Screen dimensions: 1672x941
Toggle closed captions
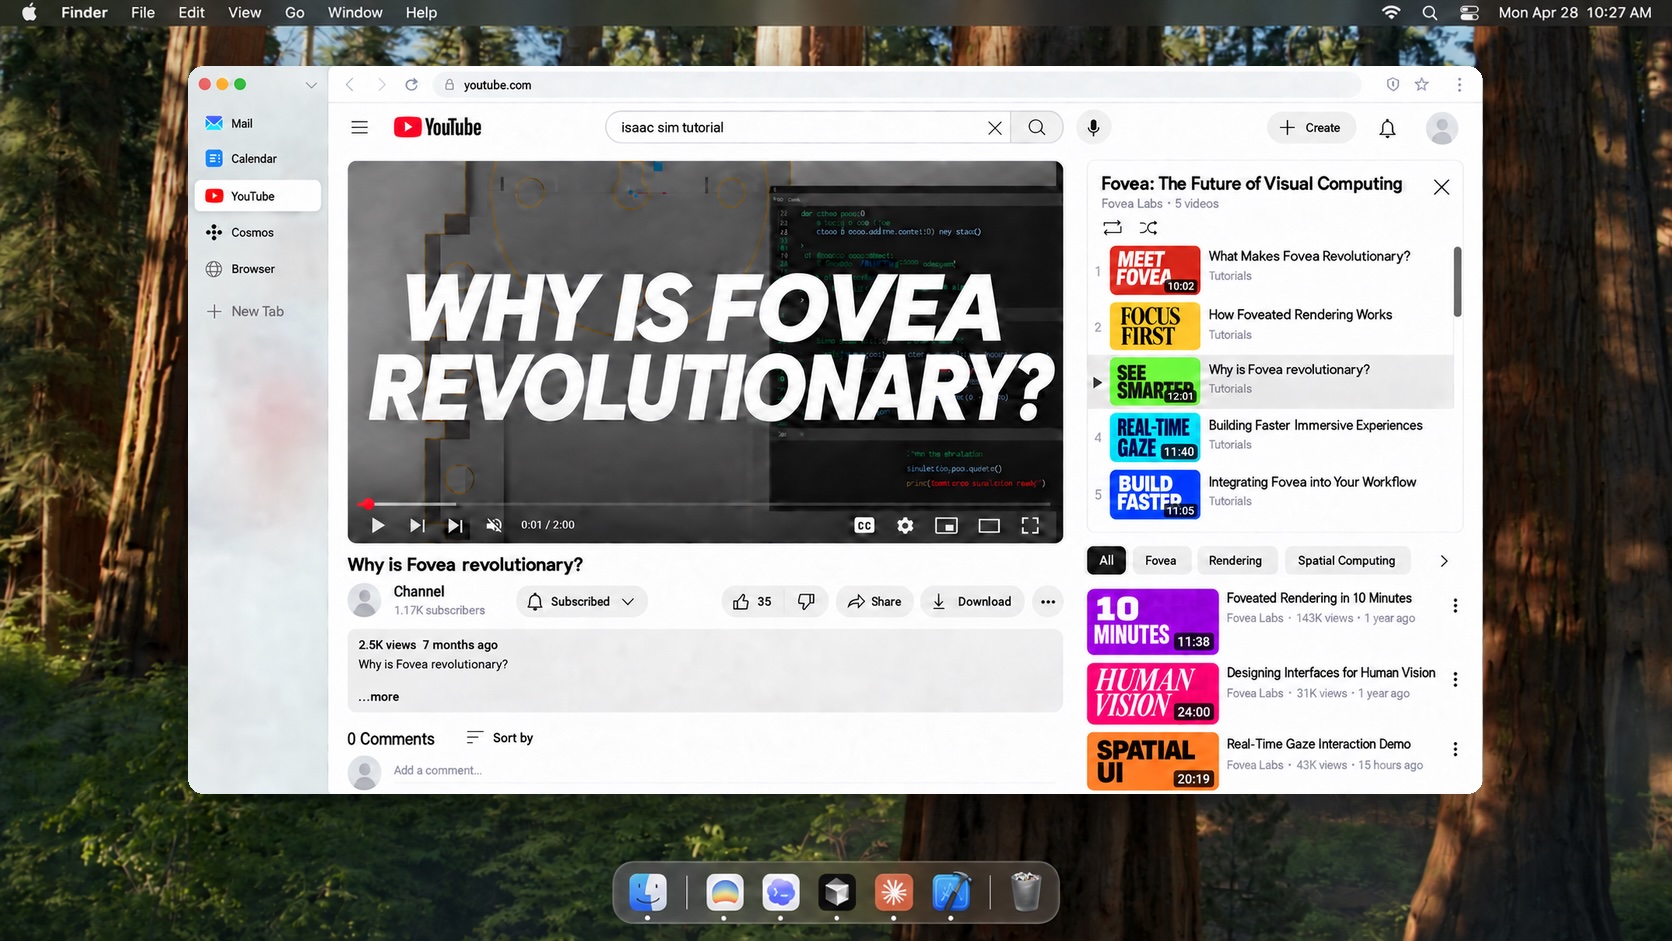(x=865, y=525)
